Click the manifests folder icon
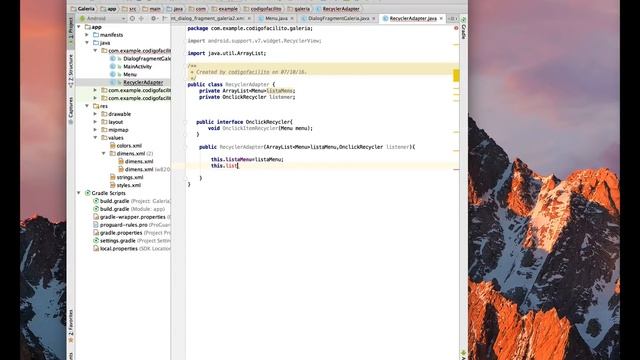 click(x=96, y=35)
